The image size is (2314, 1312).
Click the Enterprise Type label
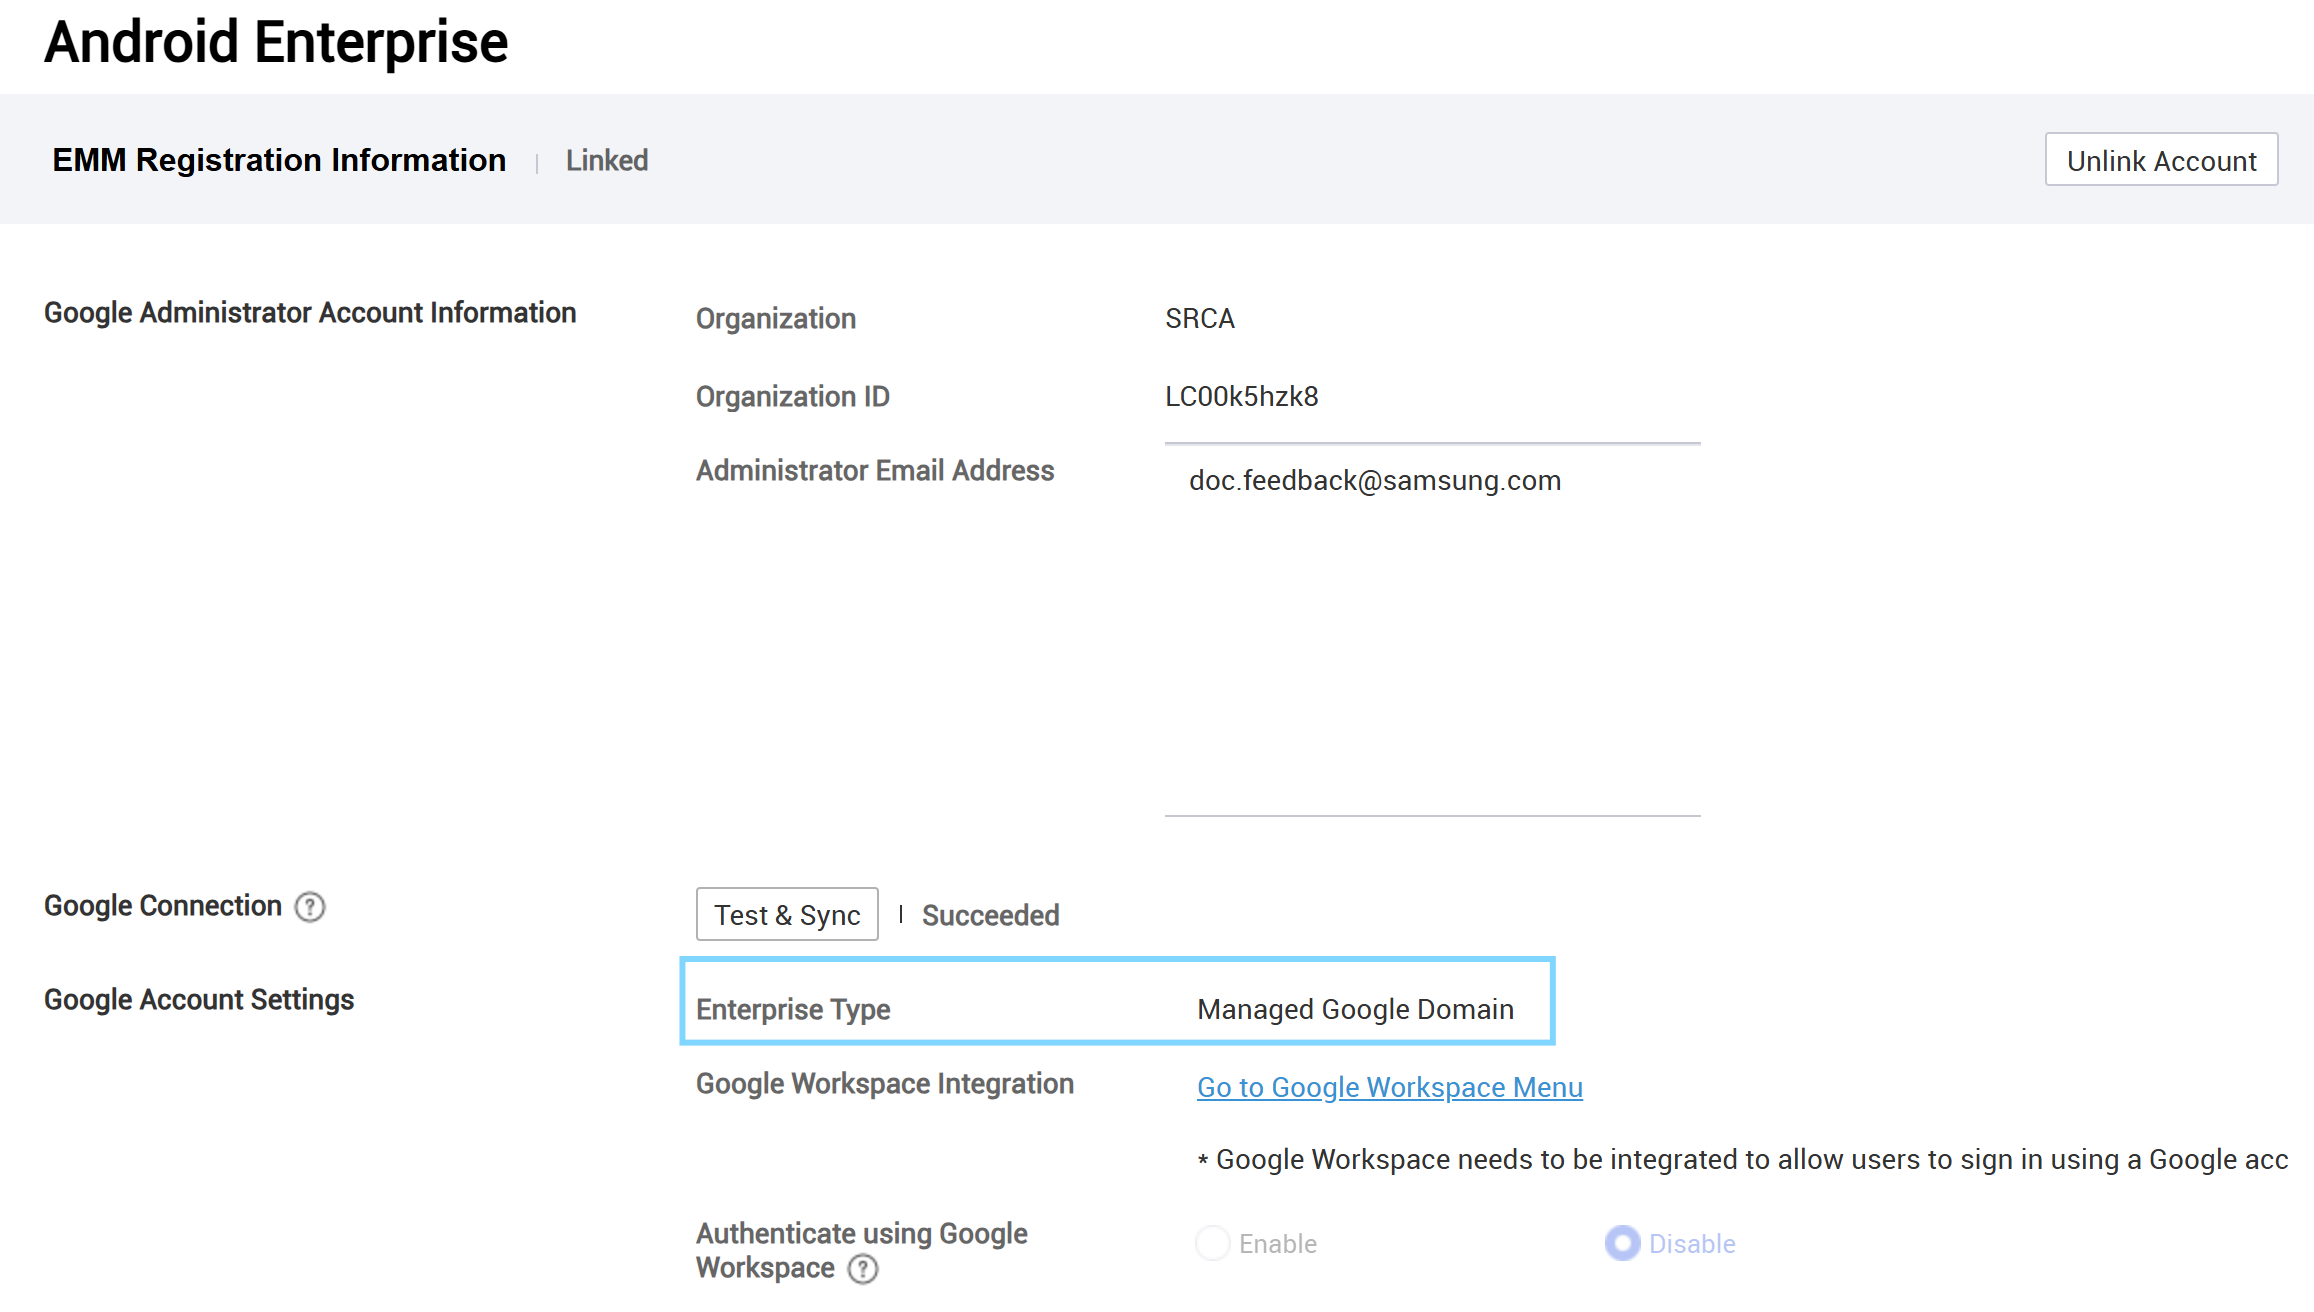(x=793, y=1010)
